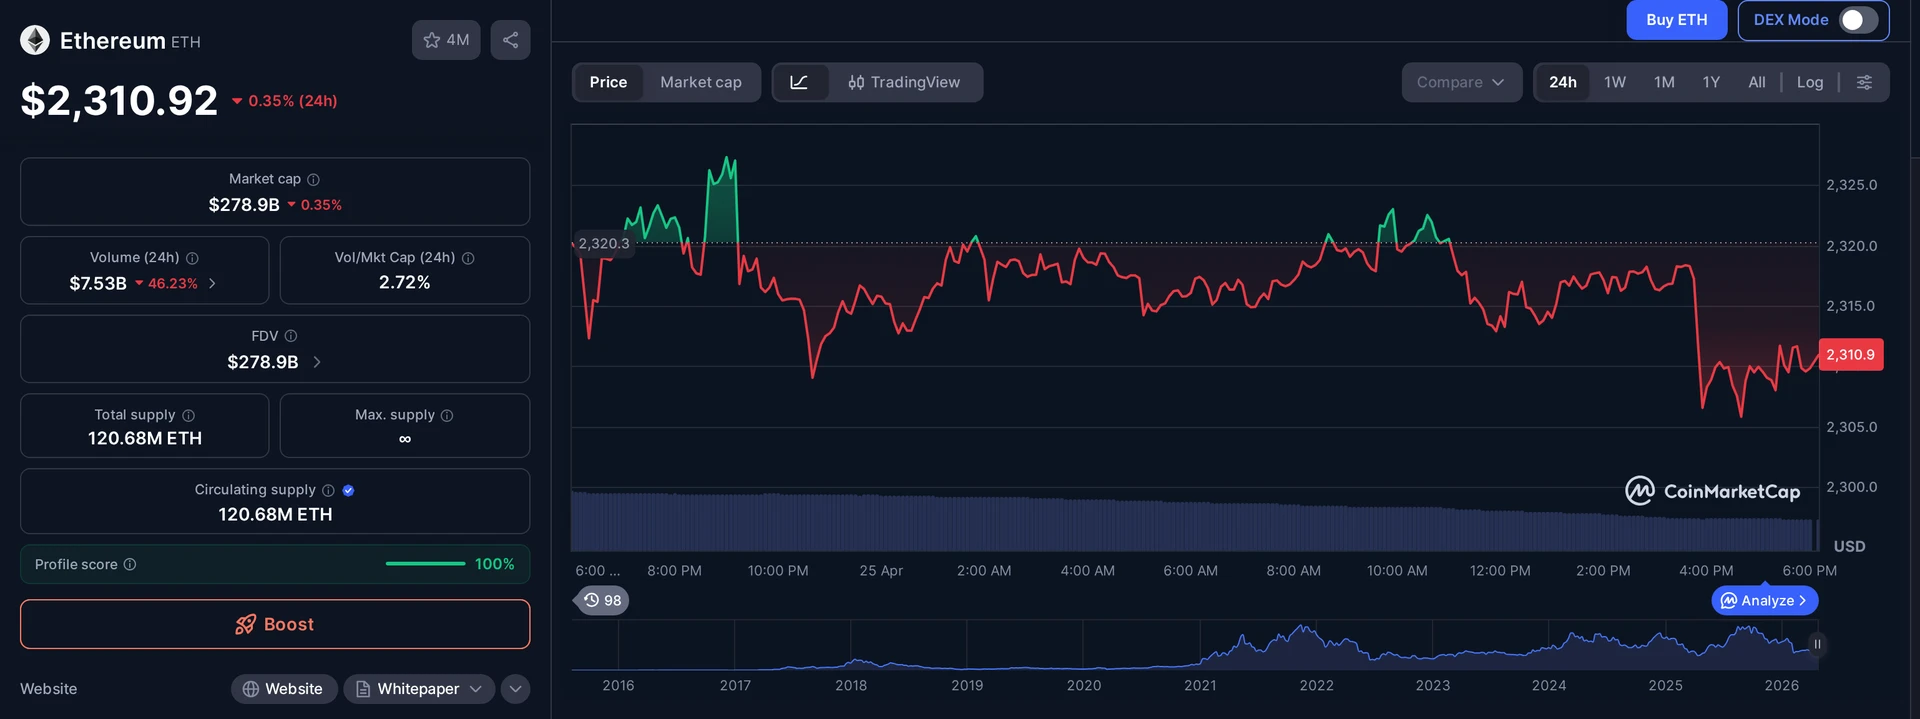This screenshot has width=1920, height=719.
Task: Click the pause handle on range navigator
Action: [x=1817, y=644]
